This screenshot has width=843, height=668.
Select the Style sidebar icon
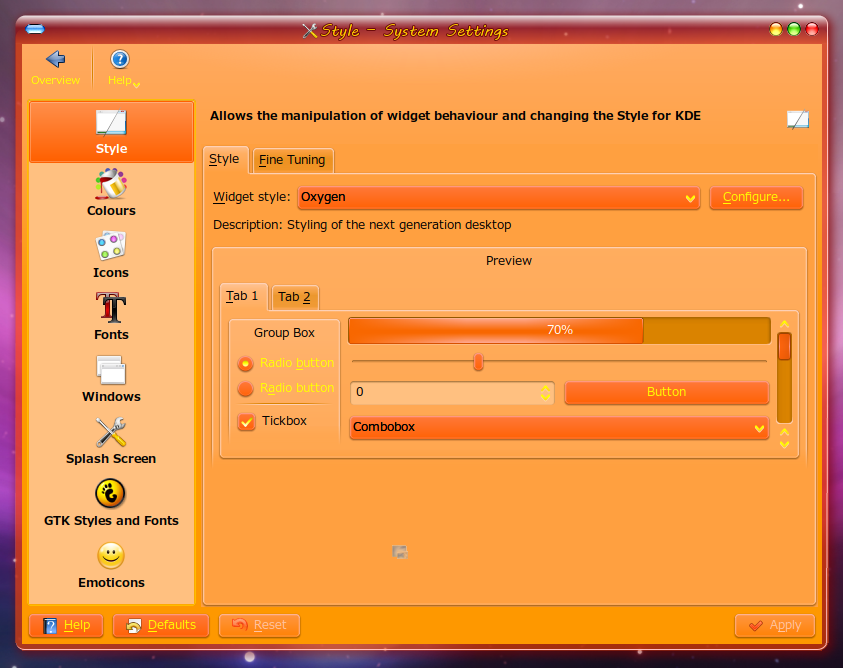tap(111, 123)
